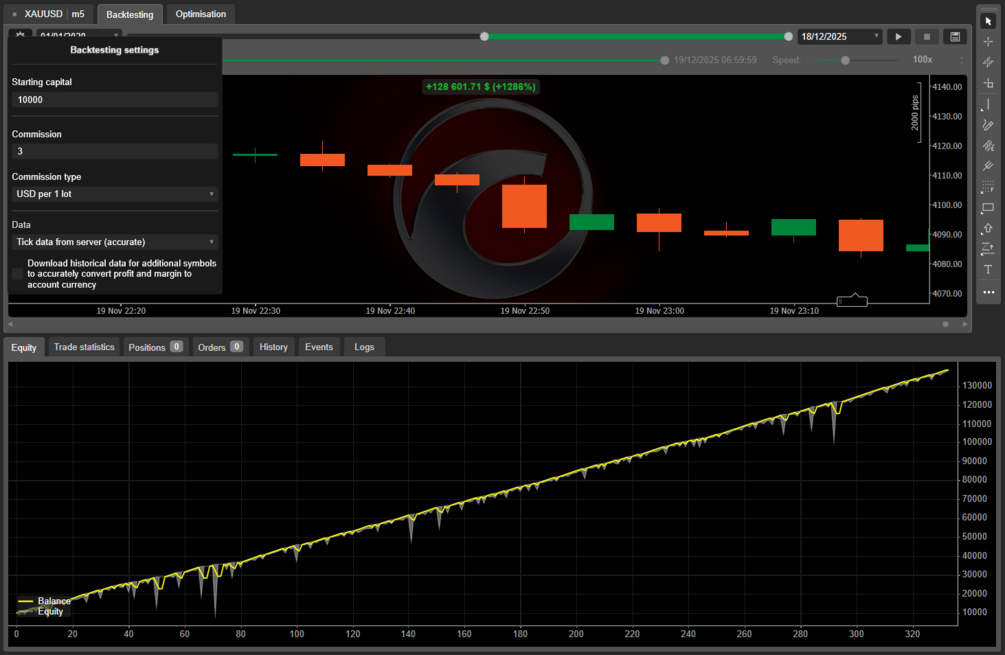Switch to the Optimisation tab
This screenshot has width=1005, height=655.
[201, 14]
